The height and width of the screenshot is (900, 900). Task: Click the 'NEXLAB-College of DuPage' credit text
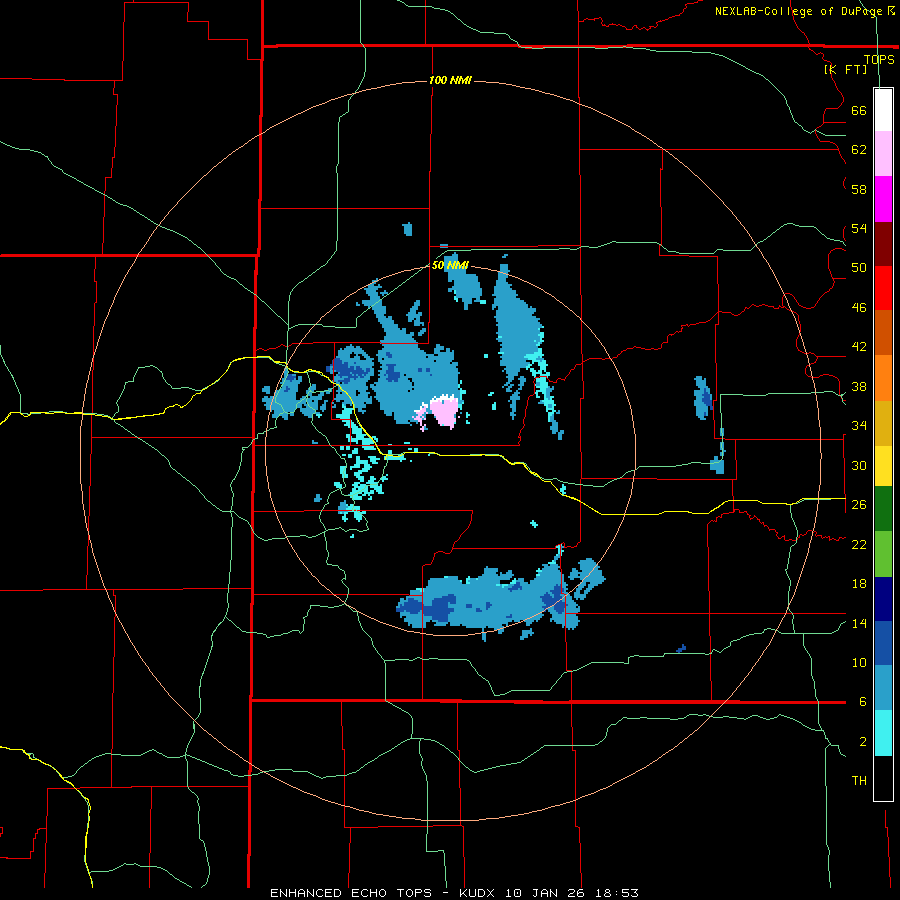797,11
